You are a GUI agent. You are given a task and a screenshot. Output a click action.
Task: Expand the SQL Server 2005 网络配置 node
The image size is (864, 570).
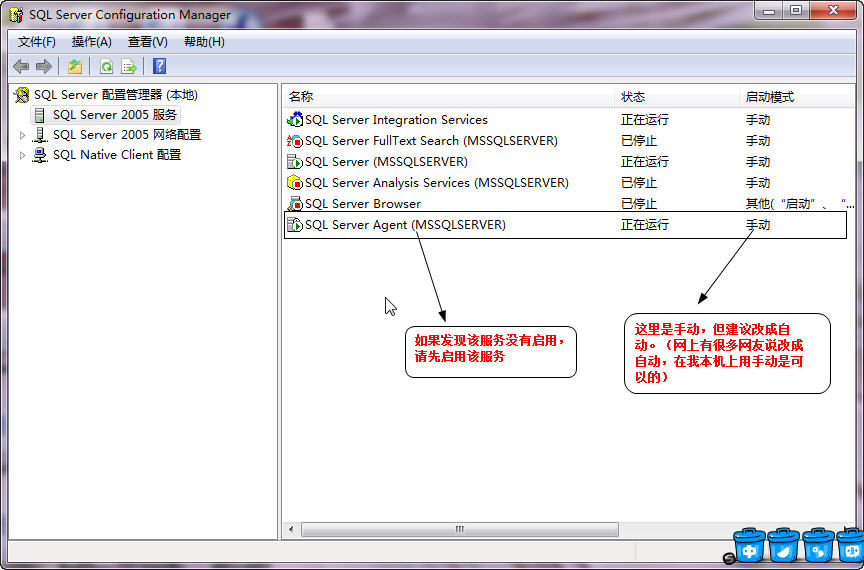(x=22, y=135)
